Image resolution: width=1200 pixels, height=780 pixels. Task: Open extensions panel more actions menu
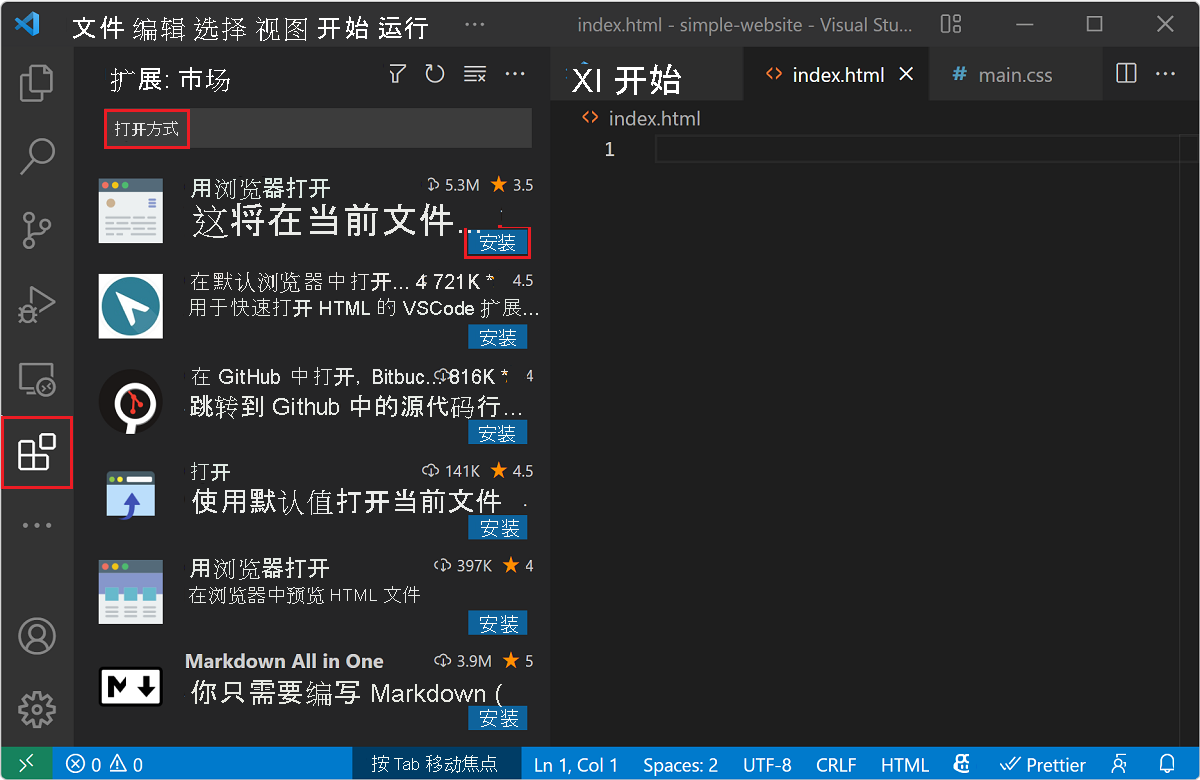[x=514, y=73]
